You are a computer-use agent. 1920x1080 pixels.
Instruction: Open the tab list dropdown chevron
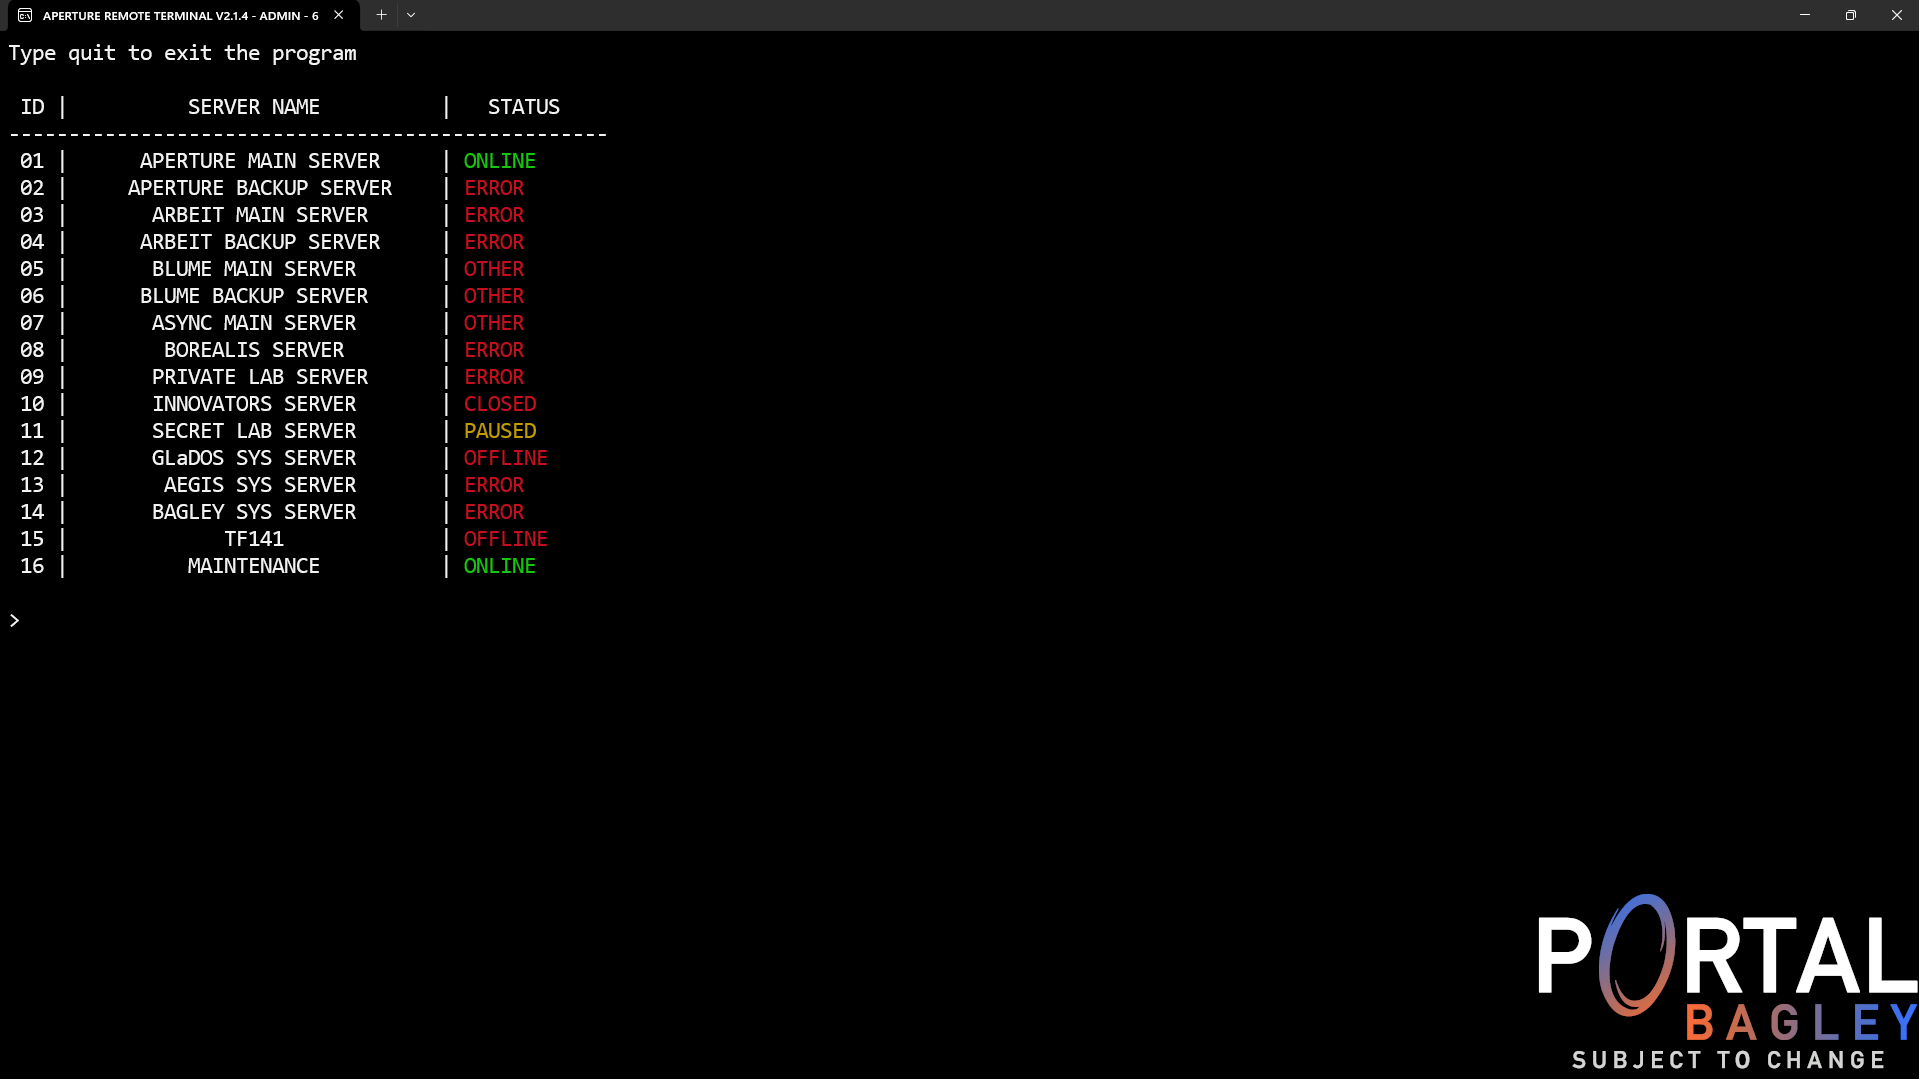[x=410, y=15]
